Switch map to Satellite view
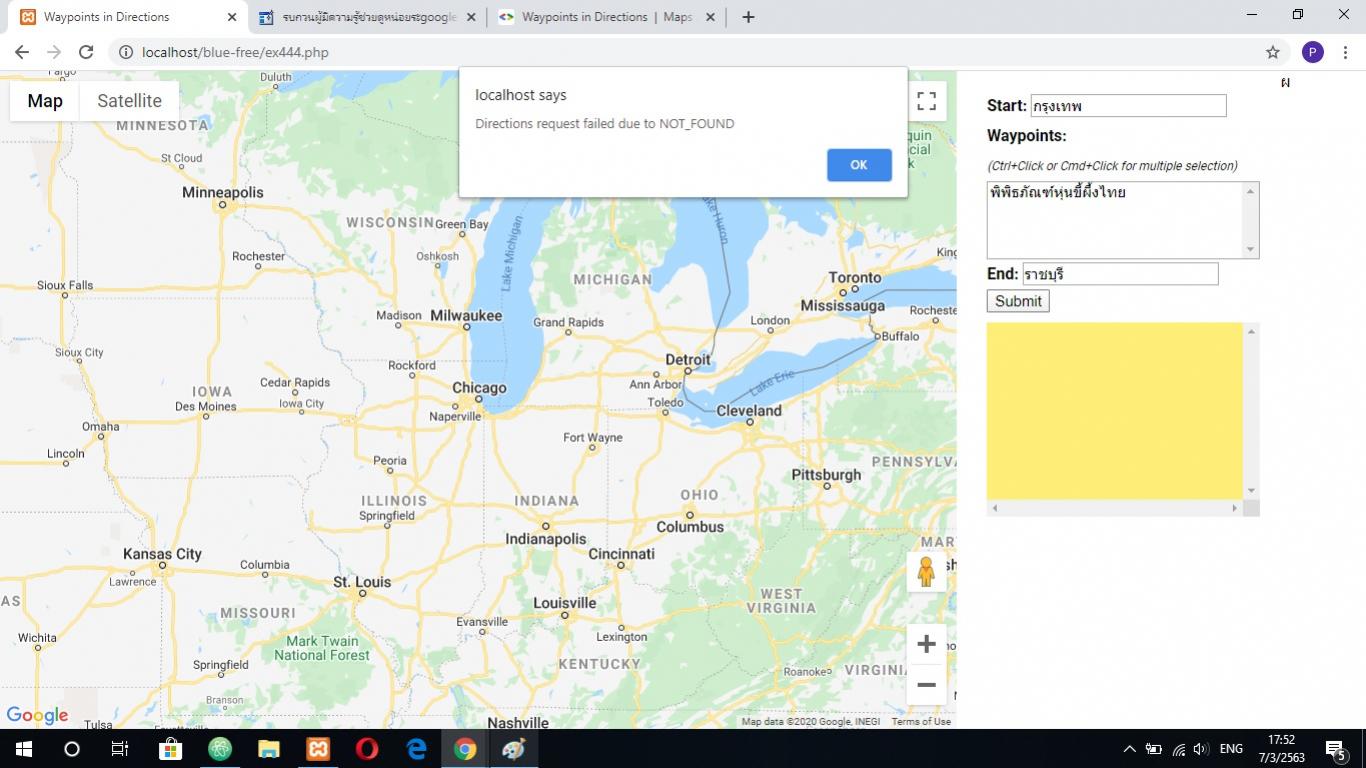This screenshot has width=1366, height=768. pos(129,101)
